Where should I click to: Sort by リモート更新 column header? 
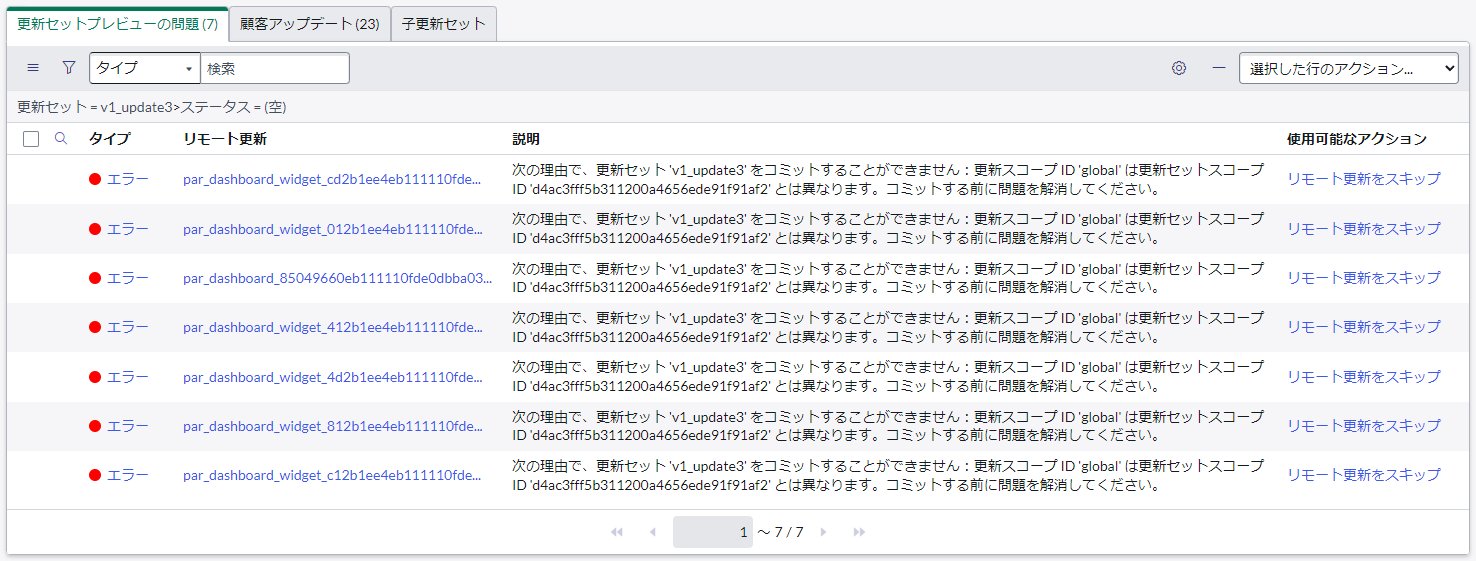(x=225, y=139)
